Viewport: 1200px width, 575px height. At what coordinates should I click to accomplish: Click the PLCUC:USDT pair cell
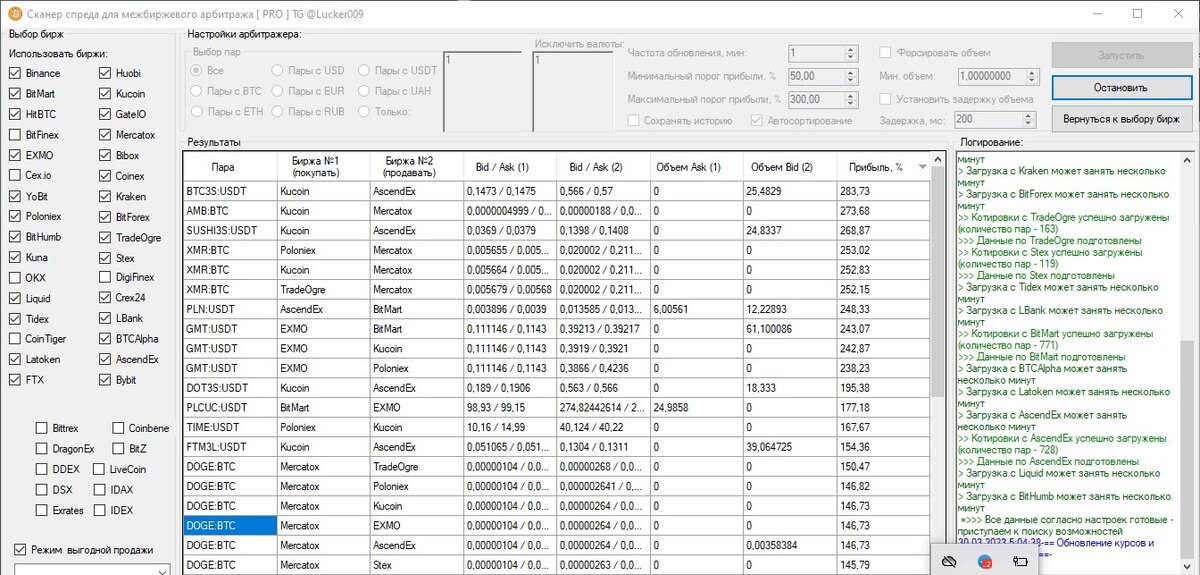230,407
